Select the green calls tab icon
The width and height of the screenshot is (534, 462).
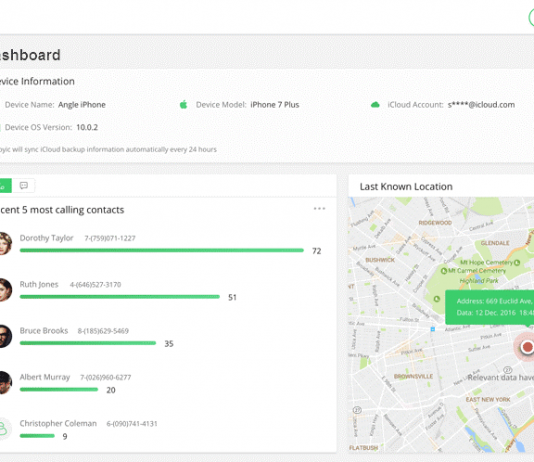click(x=5, y=186)
